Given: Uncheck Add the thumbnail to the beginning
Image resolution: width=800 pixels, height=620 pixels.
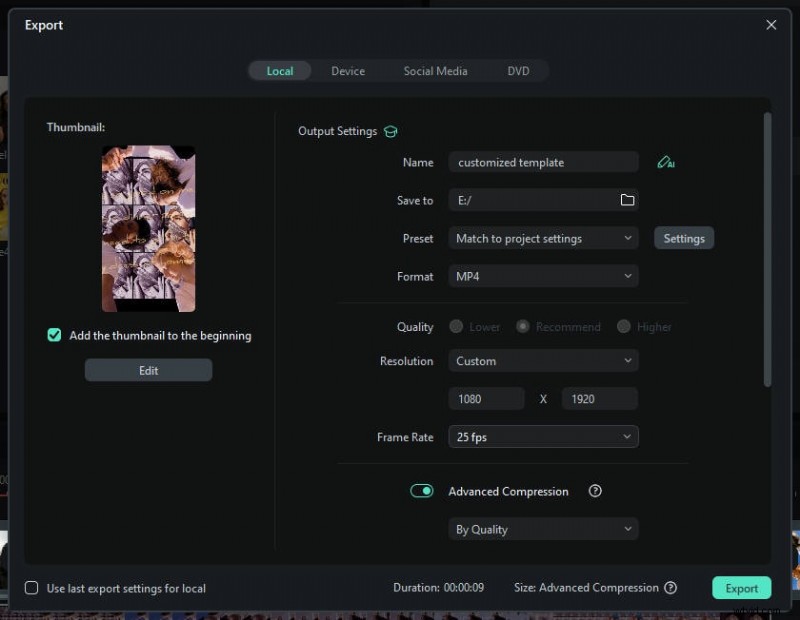Looking at the screenshot, I should click(x=54, y=335).
